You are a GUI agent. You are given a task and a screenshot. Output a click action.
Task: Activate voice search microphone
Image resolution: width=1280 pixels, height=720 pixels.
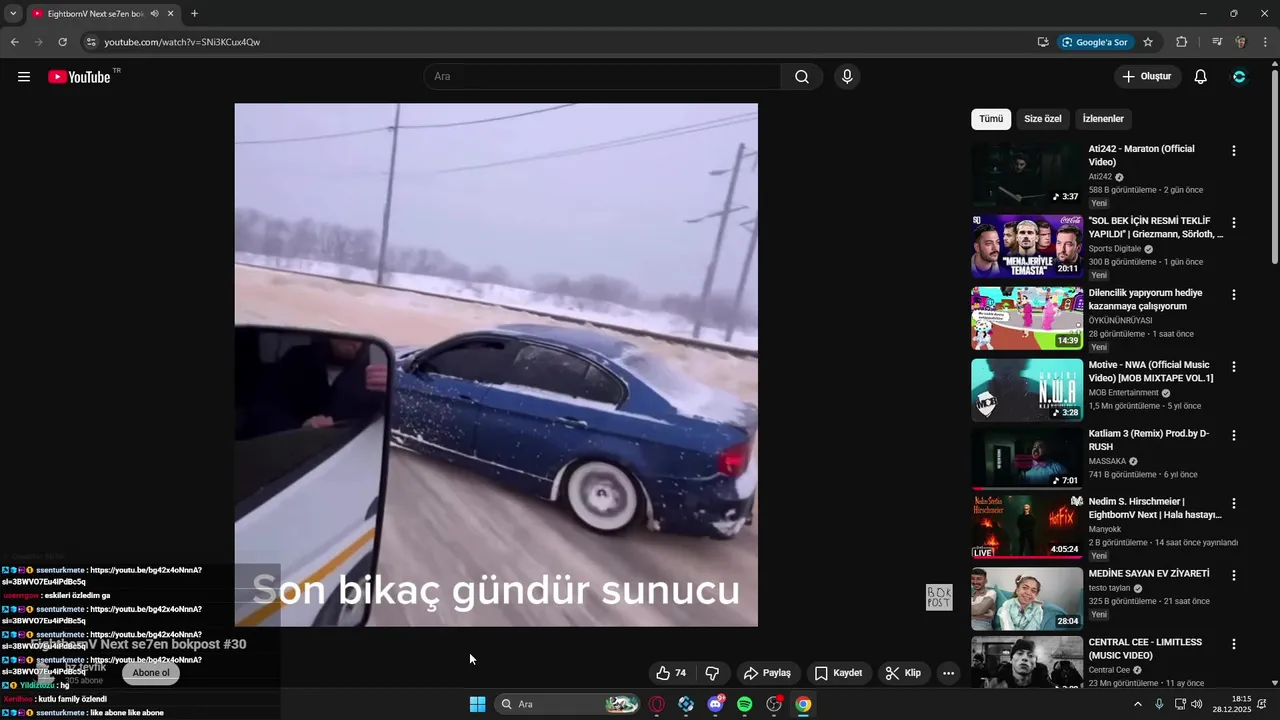847,77
